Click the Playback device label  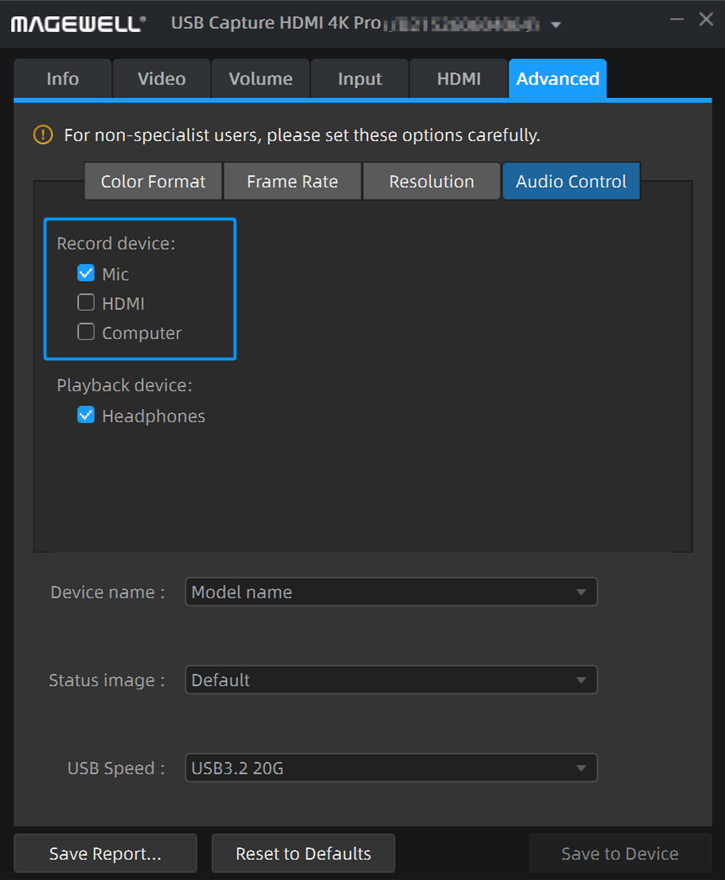coord(124,385)
